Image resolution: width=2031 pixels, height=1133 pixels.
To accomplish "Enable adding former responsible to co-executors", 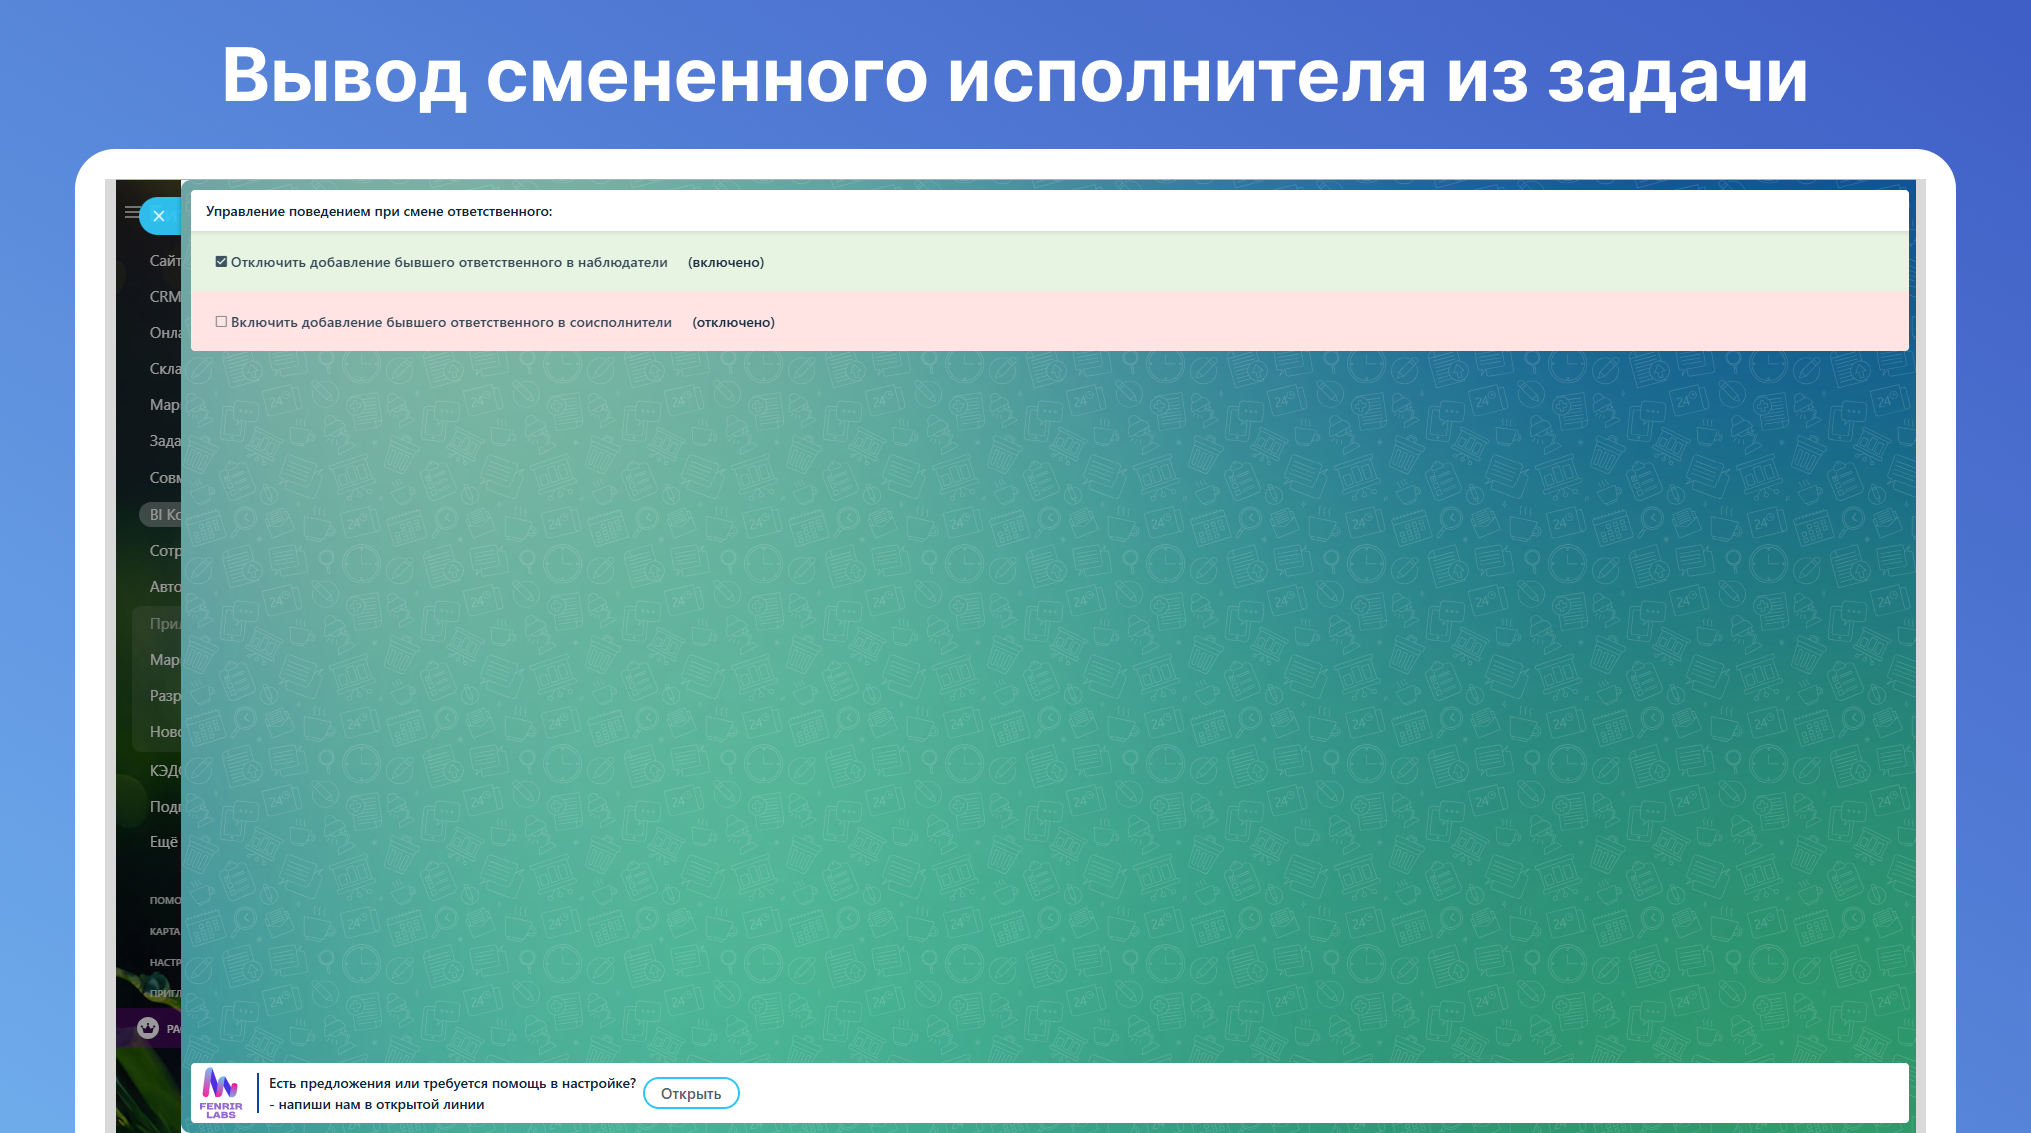I will click(221, 322).
